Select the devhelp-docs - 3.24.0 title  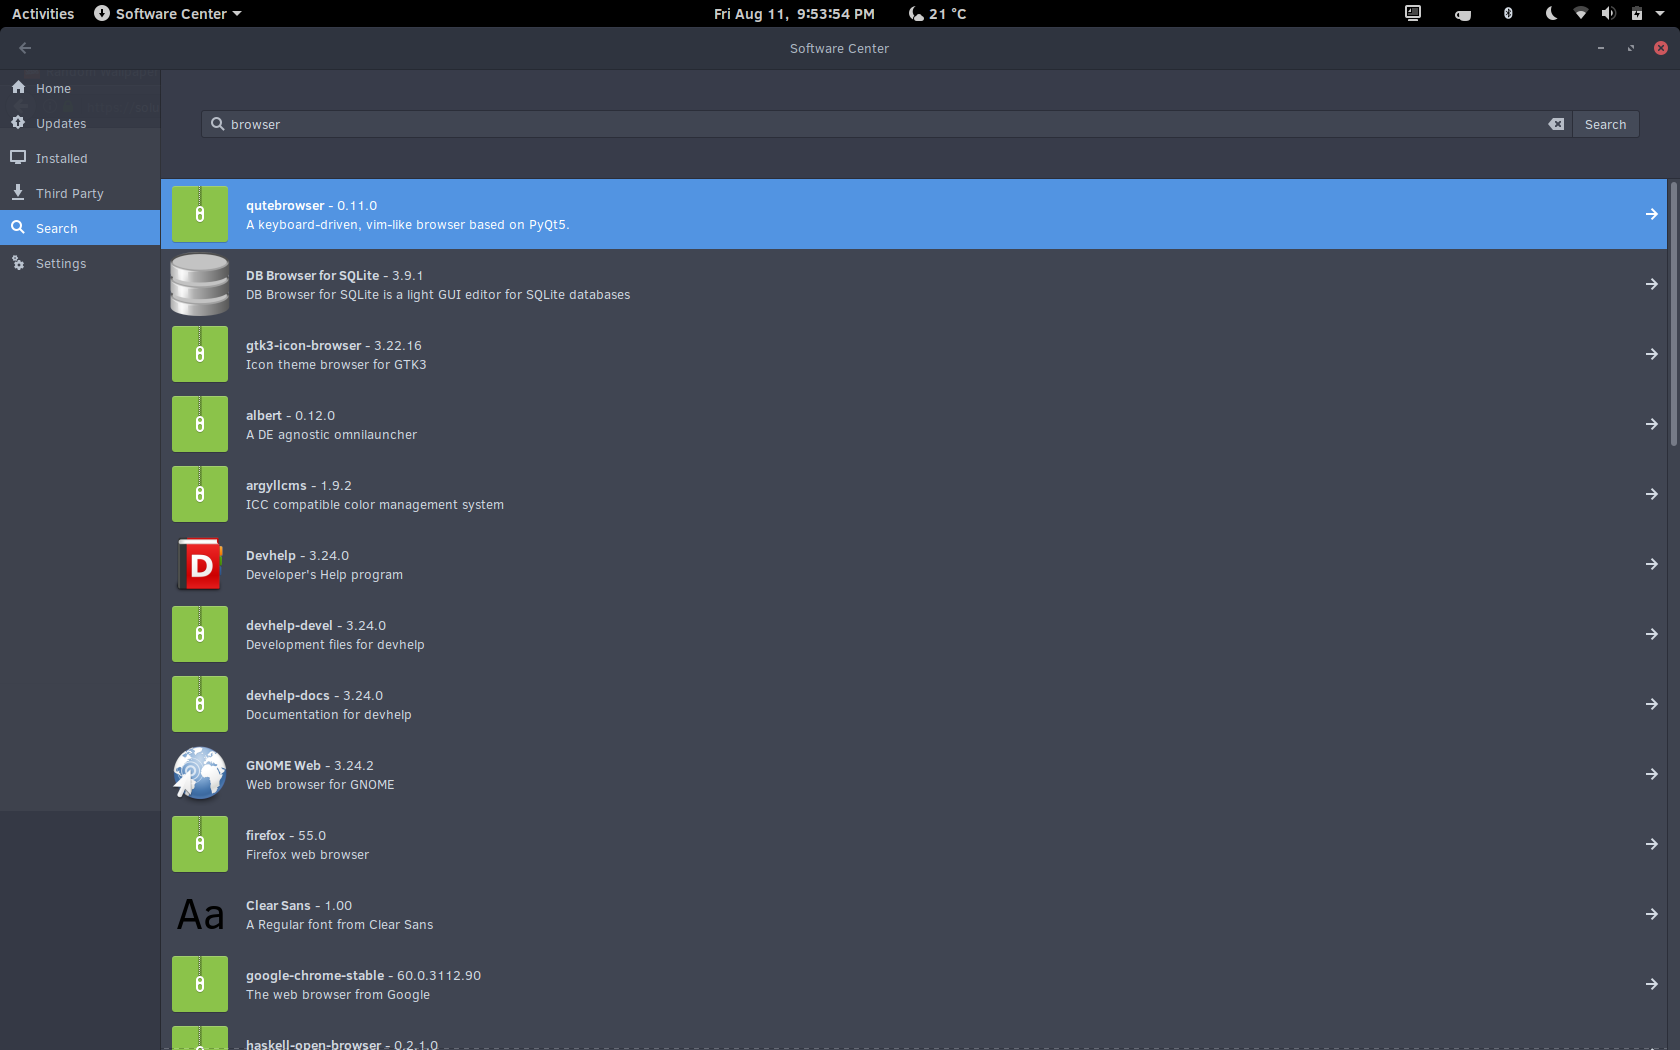click(x=314, y=695)
